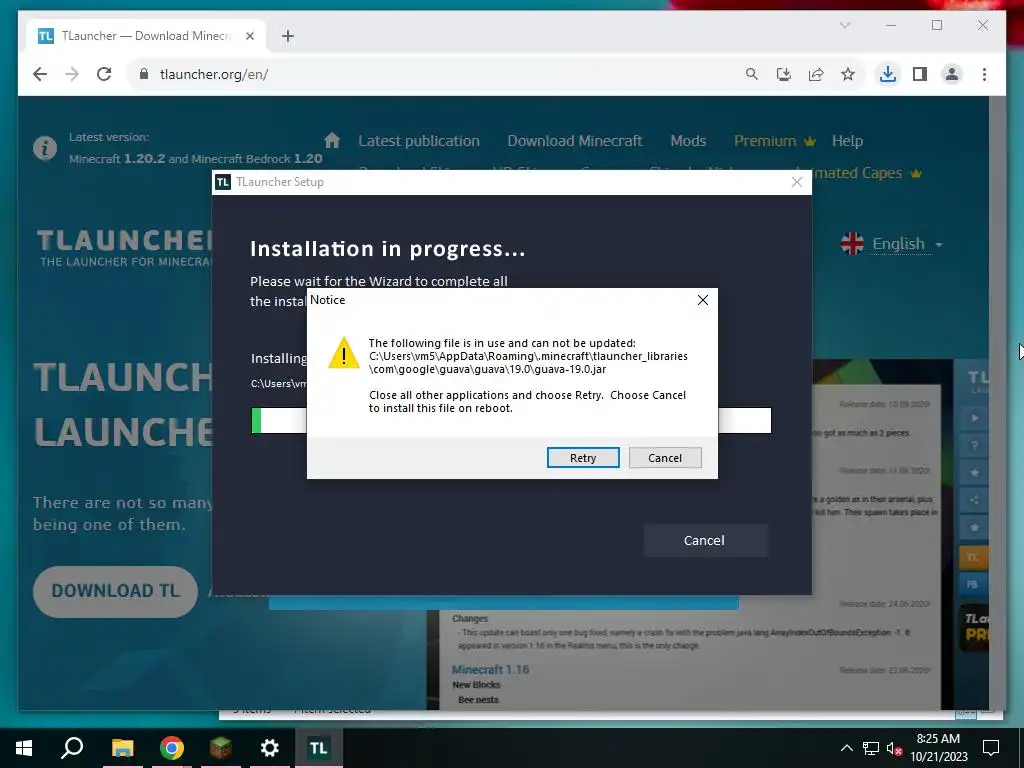1024x768 pixels.
Task: Click the home icon on TLauncher site
Action: (x=332, y=140)
